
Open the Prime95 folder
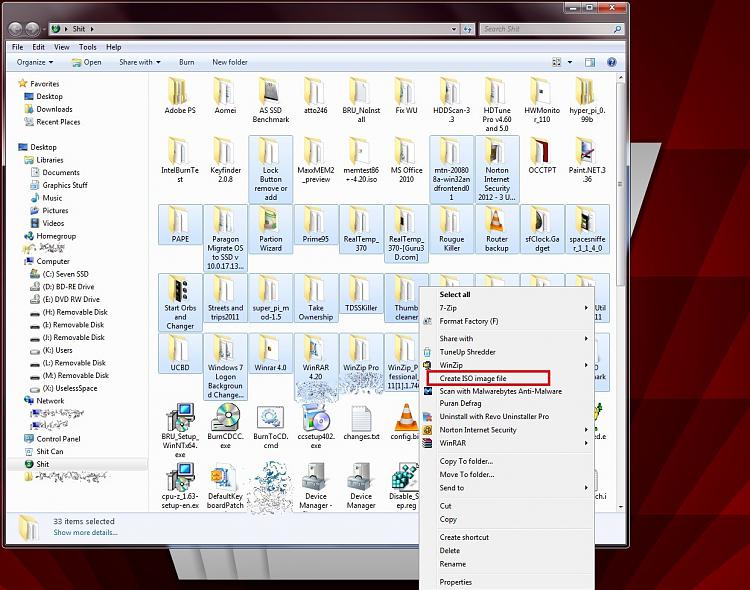pyautogui.click(x=316, y=224)
